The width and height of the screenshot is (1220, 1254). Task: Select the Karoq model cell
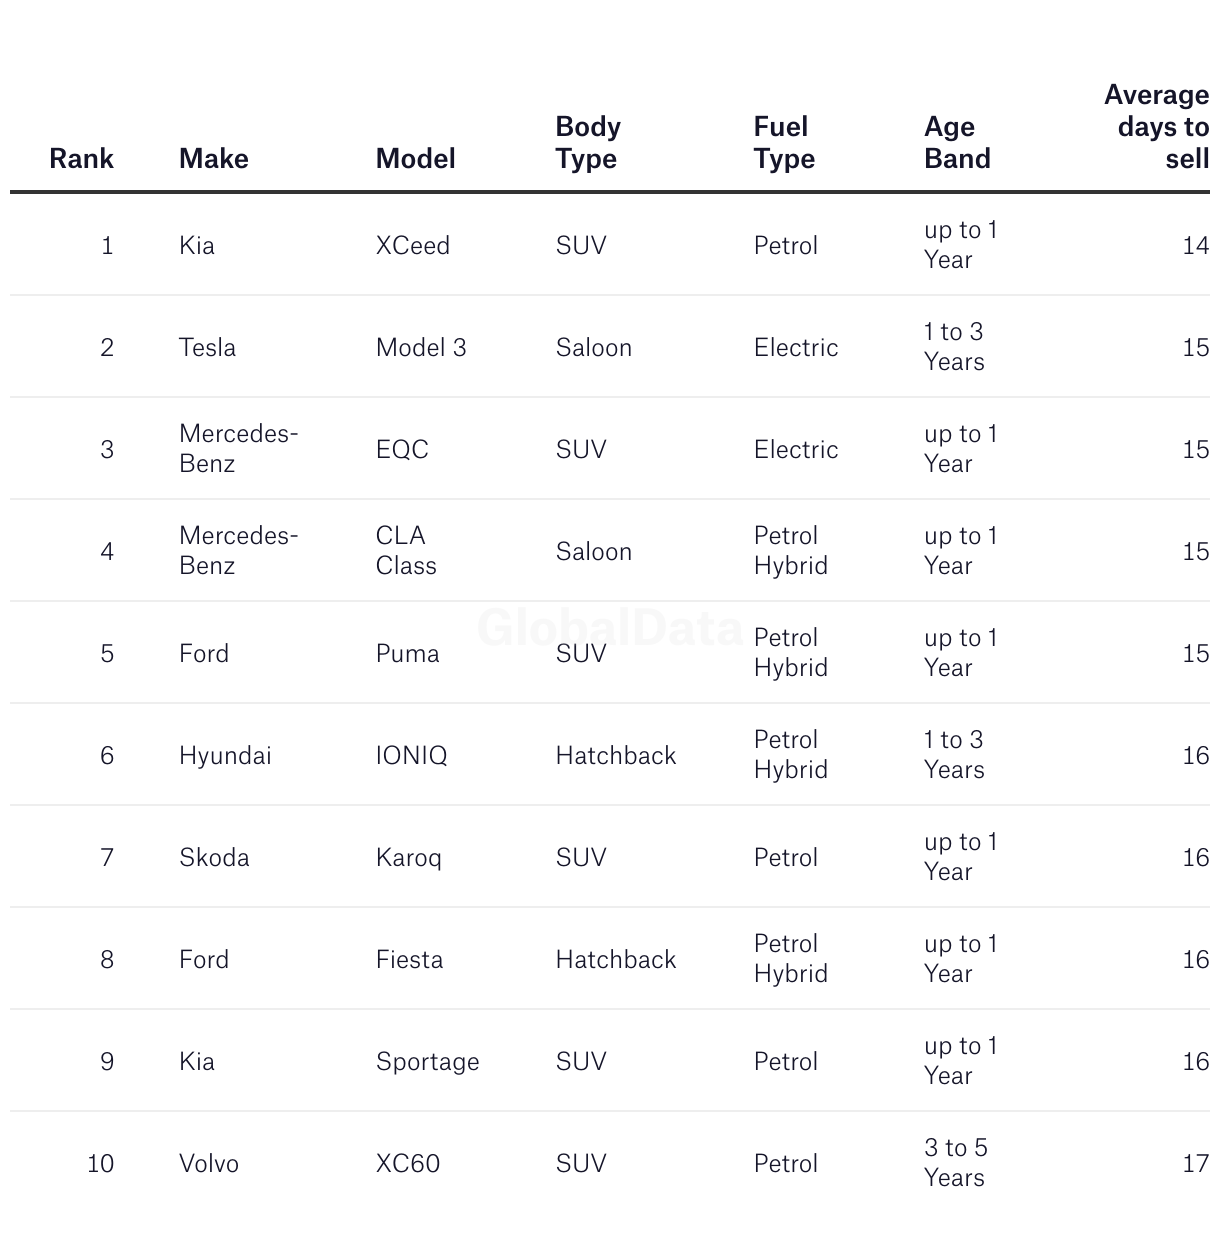[408, 857]
